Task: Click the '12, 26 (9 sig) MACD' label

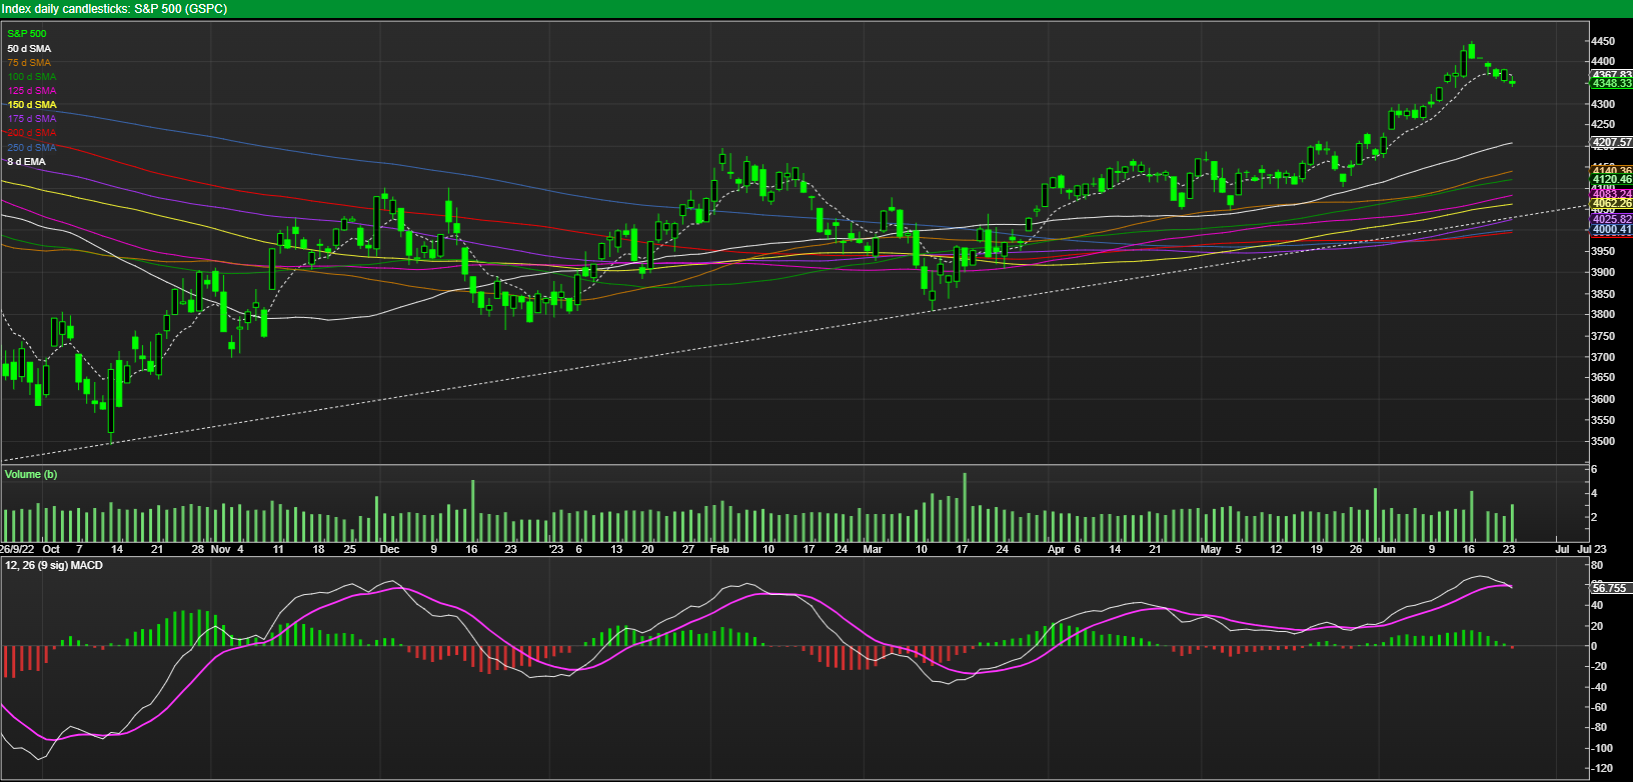Action: click(54, 565)
